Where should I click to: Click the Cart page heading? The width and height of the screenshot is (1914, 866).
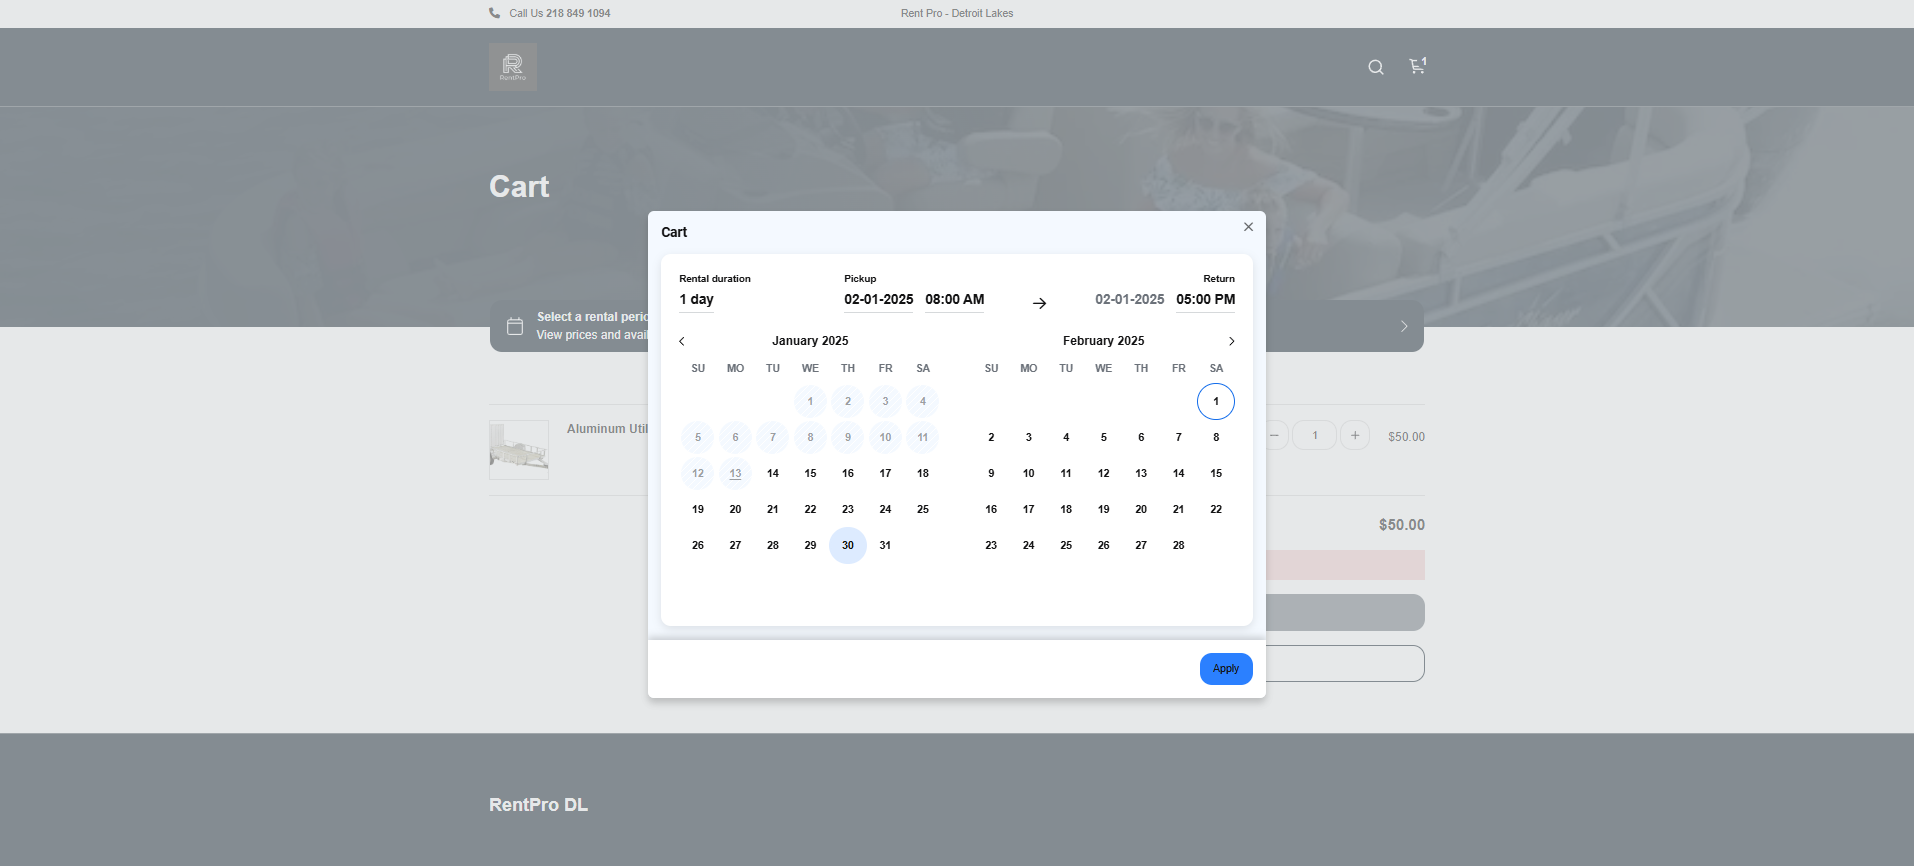click(x=519, y=187)
